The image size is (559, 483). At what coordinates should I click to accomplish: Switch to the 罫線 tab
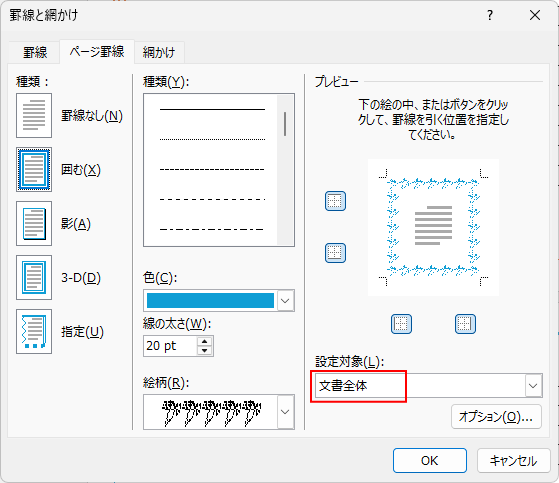point(35,52)
